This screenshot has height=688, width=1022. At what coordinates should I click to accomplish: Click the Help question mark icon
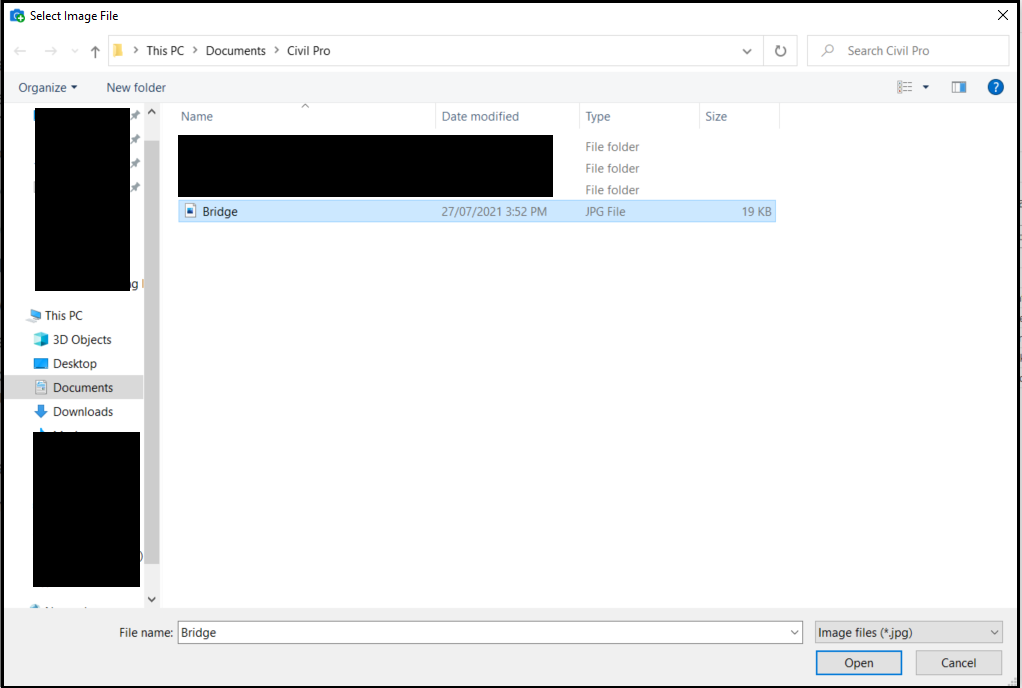click(x=995, y=87)
